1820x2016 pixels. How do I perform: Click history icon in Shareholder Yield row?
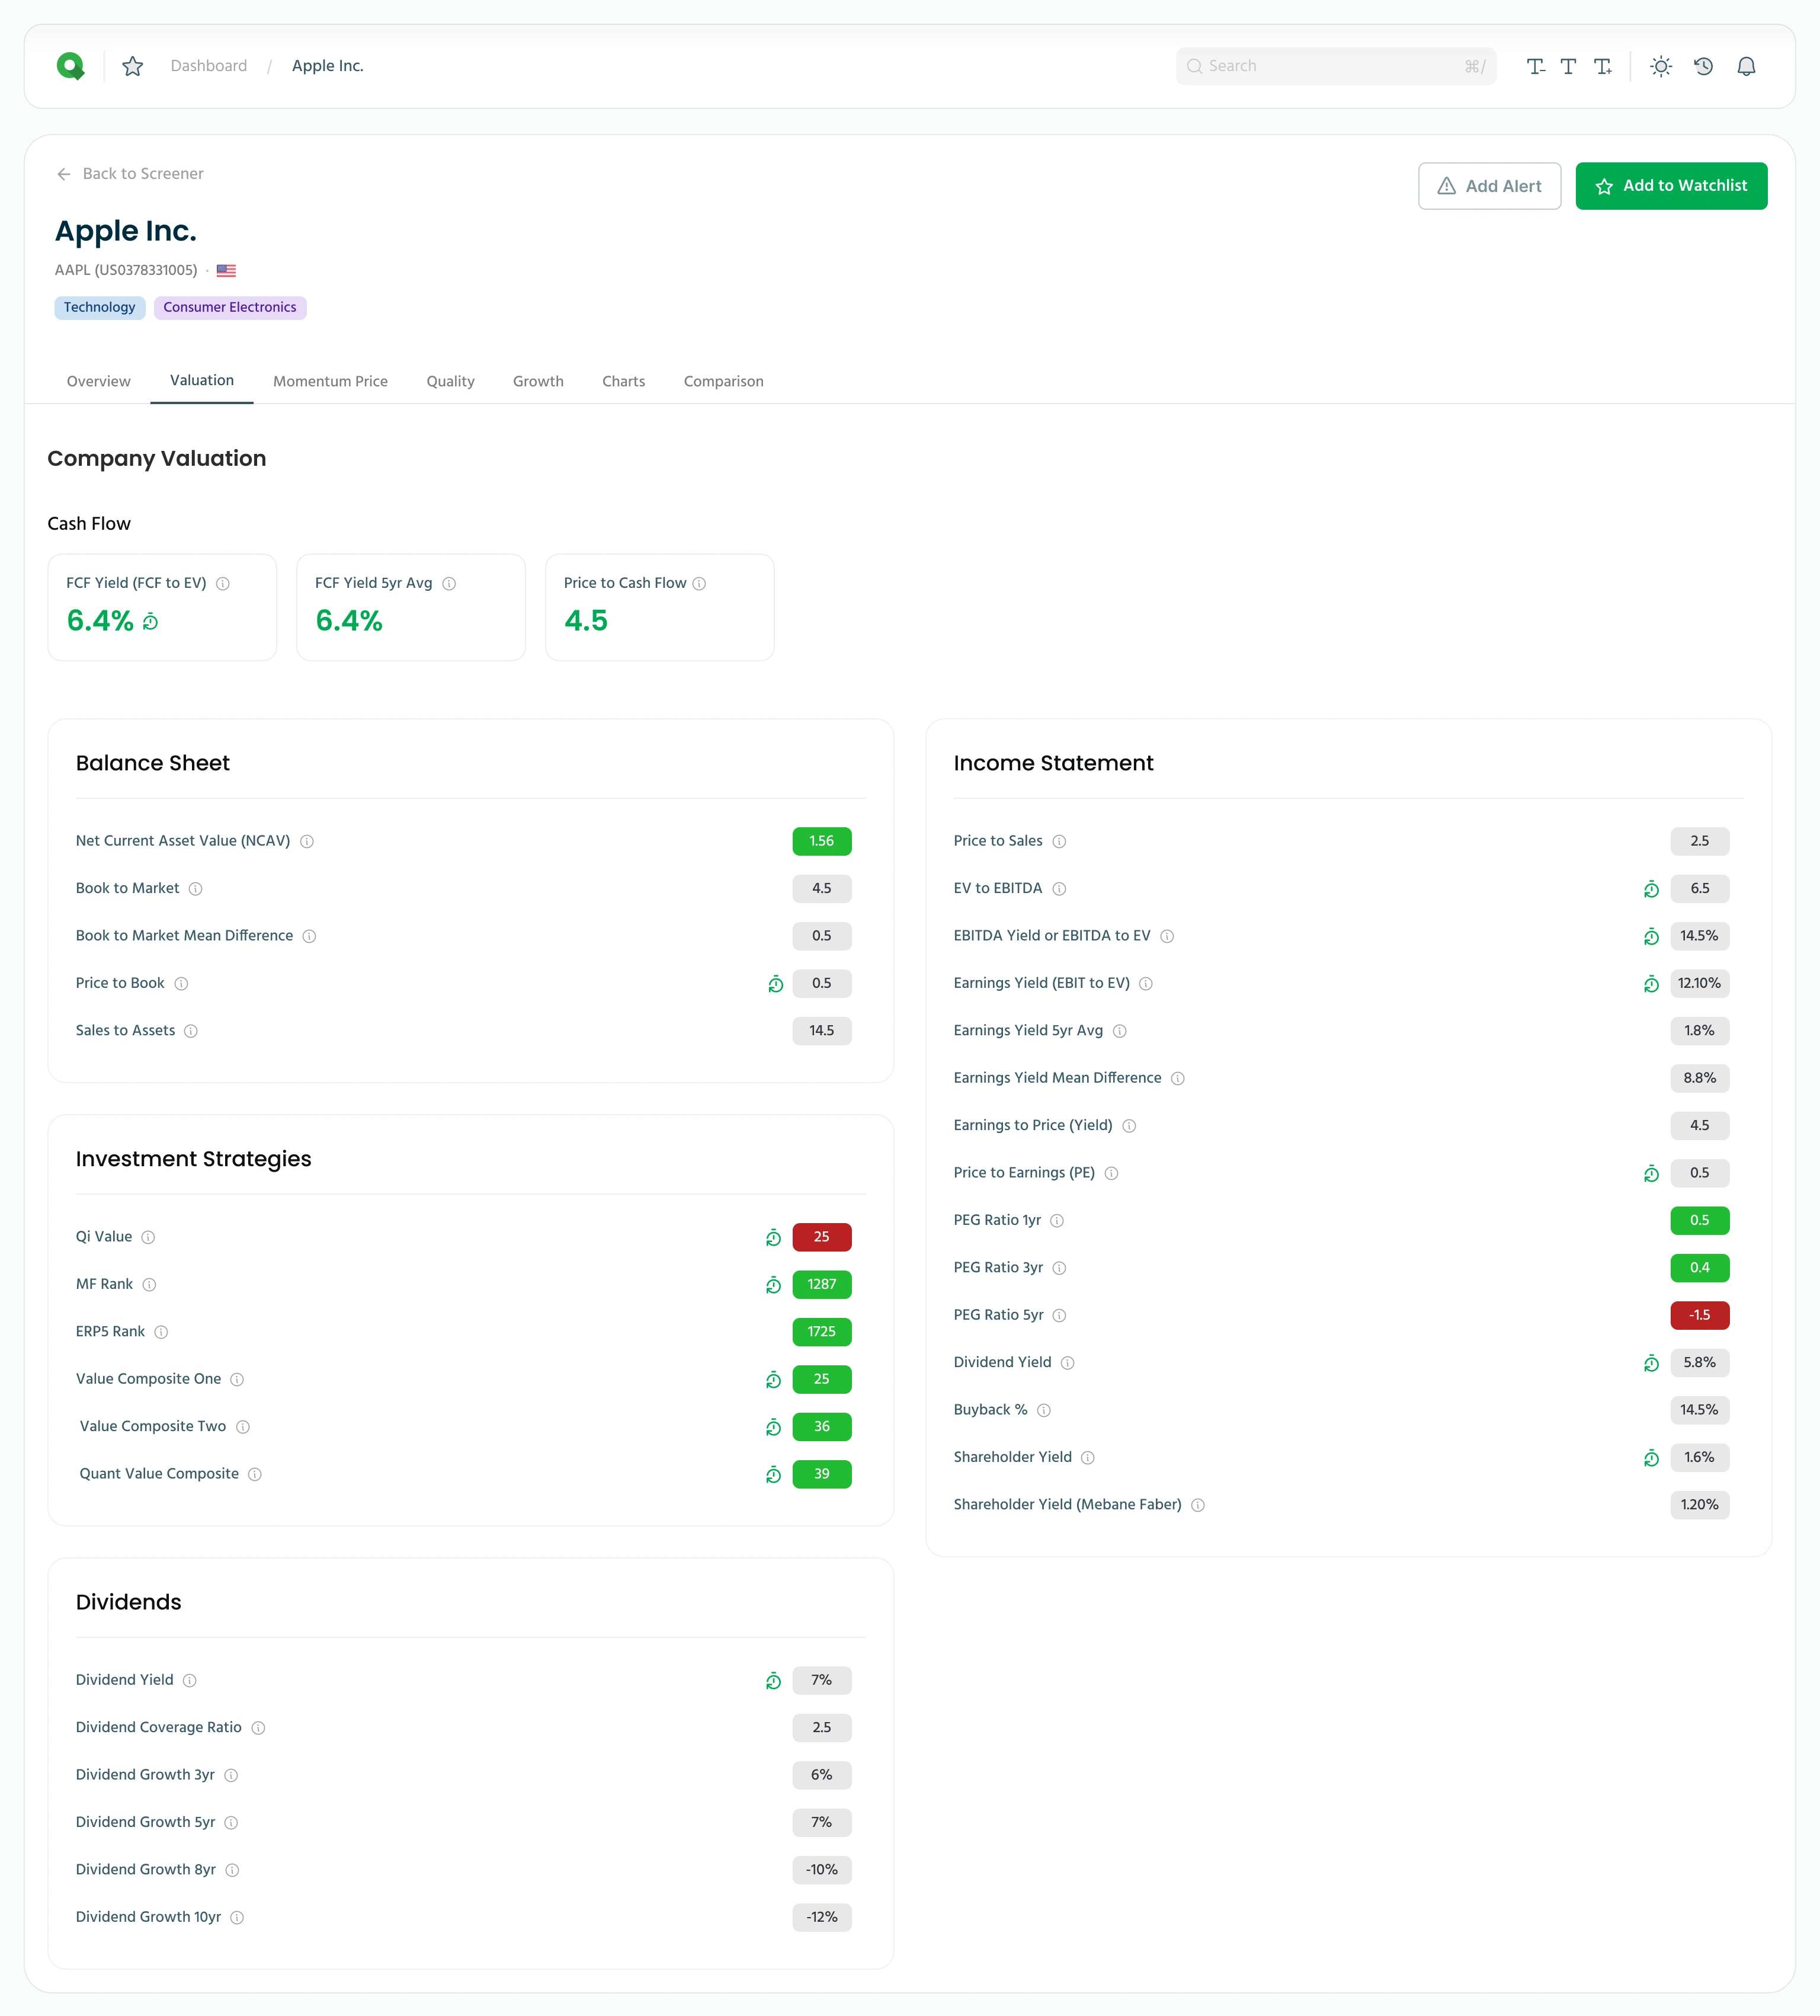coord(1651,1458)
